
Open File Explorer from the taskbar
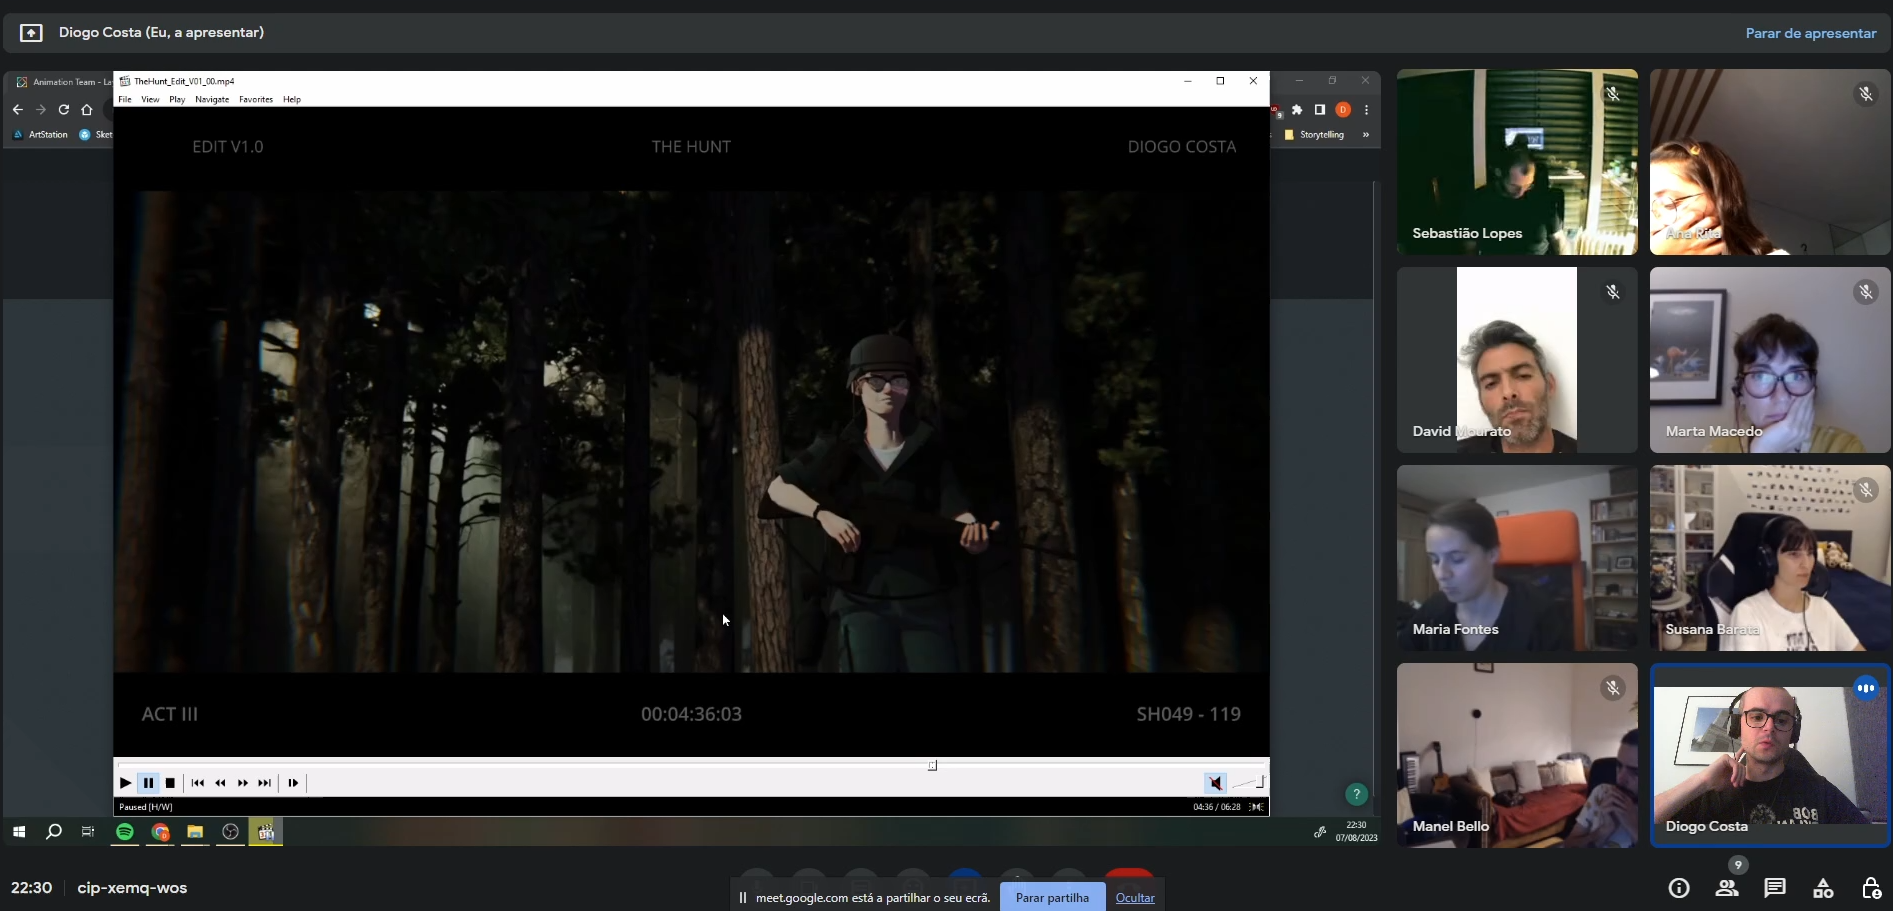point(195,831)
